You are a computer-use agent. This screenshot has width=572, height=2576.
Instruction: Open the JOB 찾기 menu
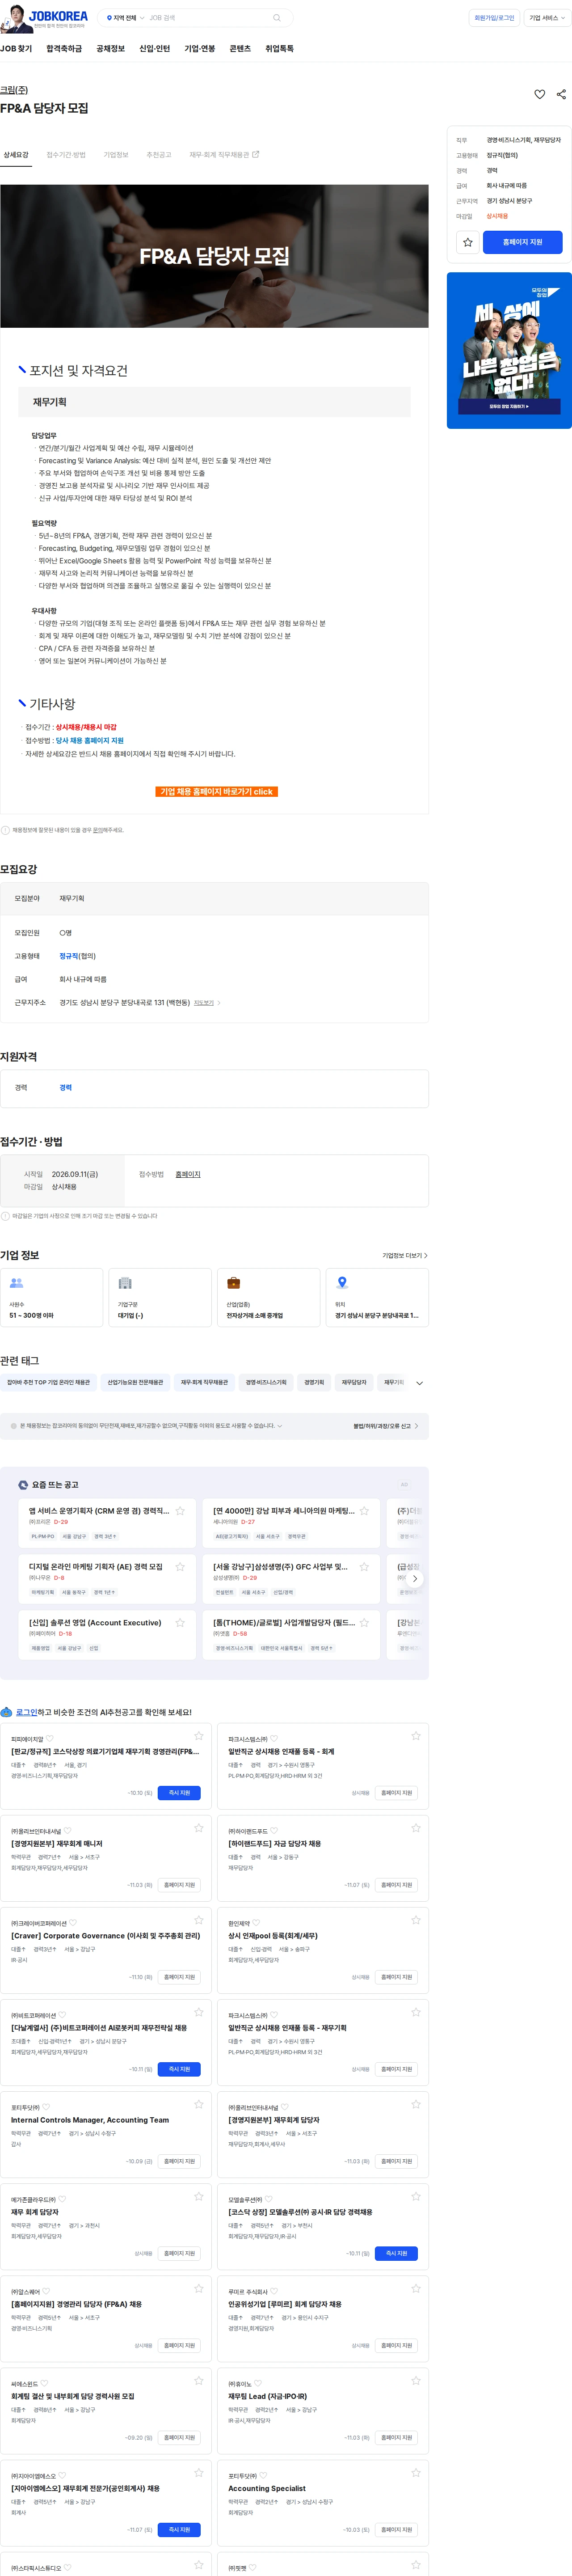click(16, 49)
